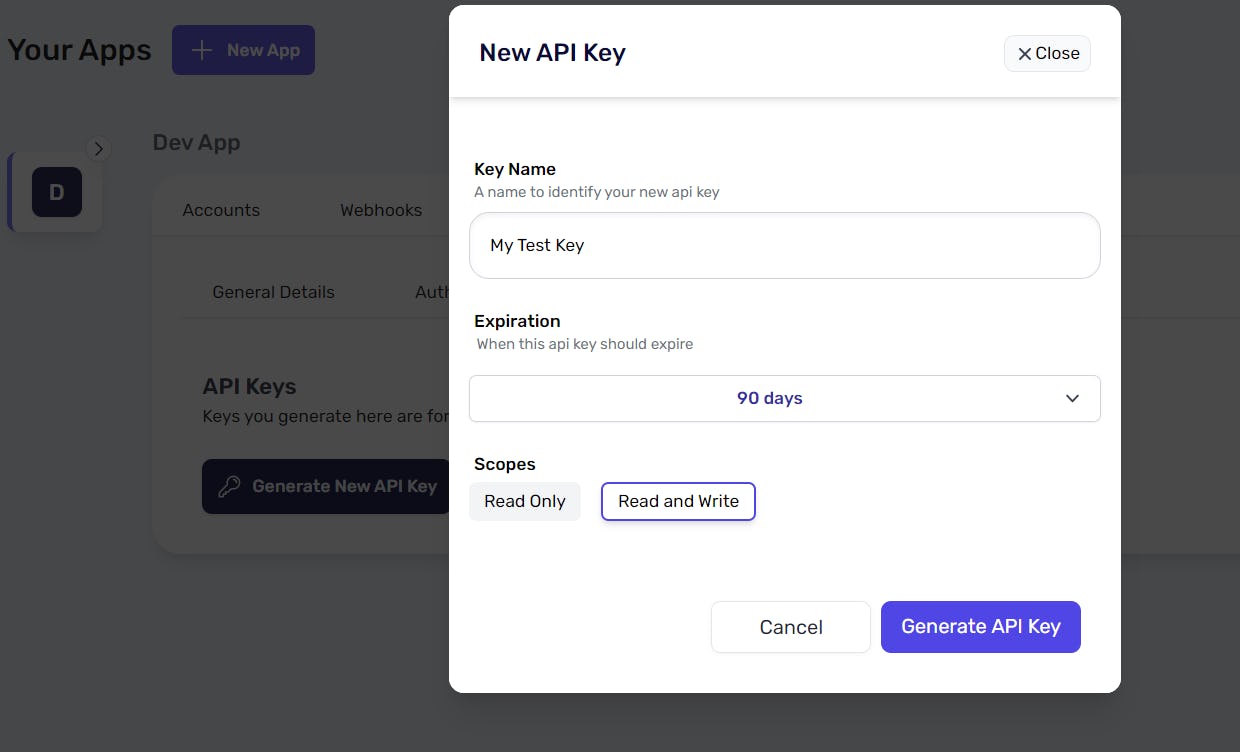Open the D app avatar tile
The image size is (1240, 752).
(x=57, y=192)
